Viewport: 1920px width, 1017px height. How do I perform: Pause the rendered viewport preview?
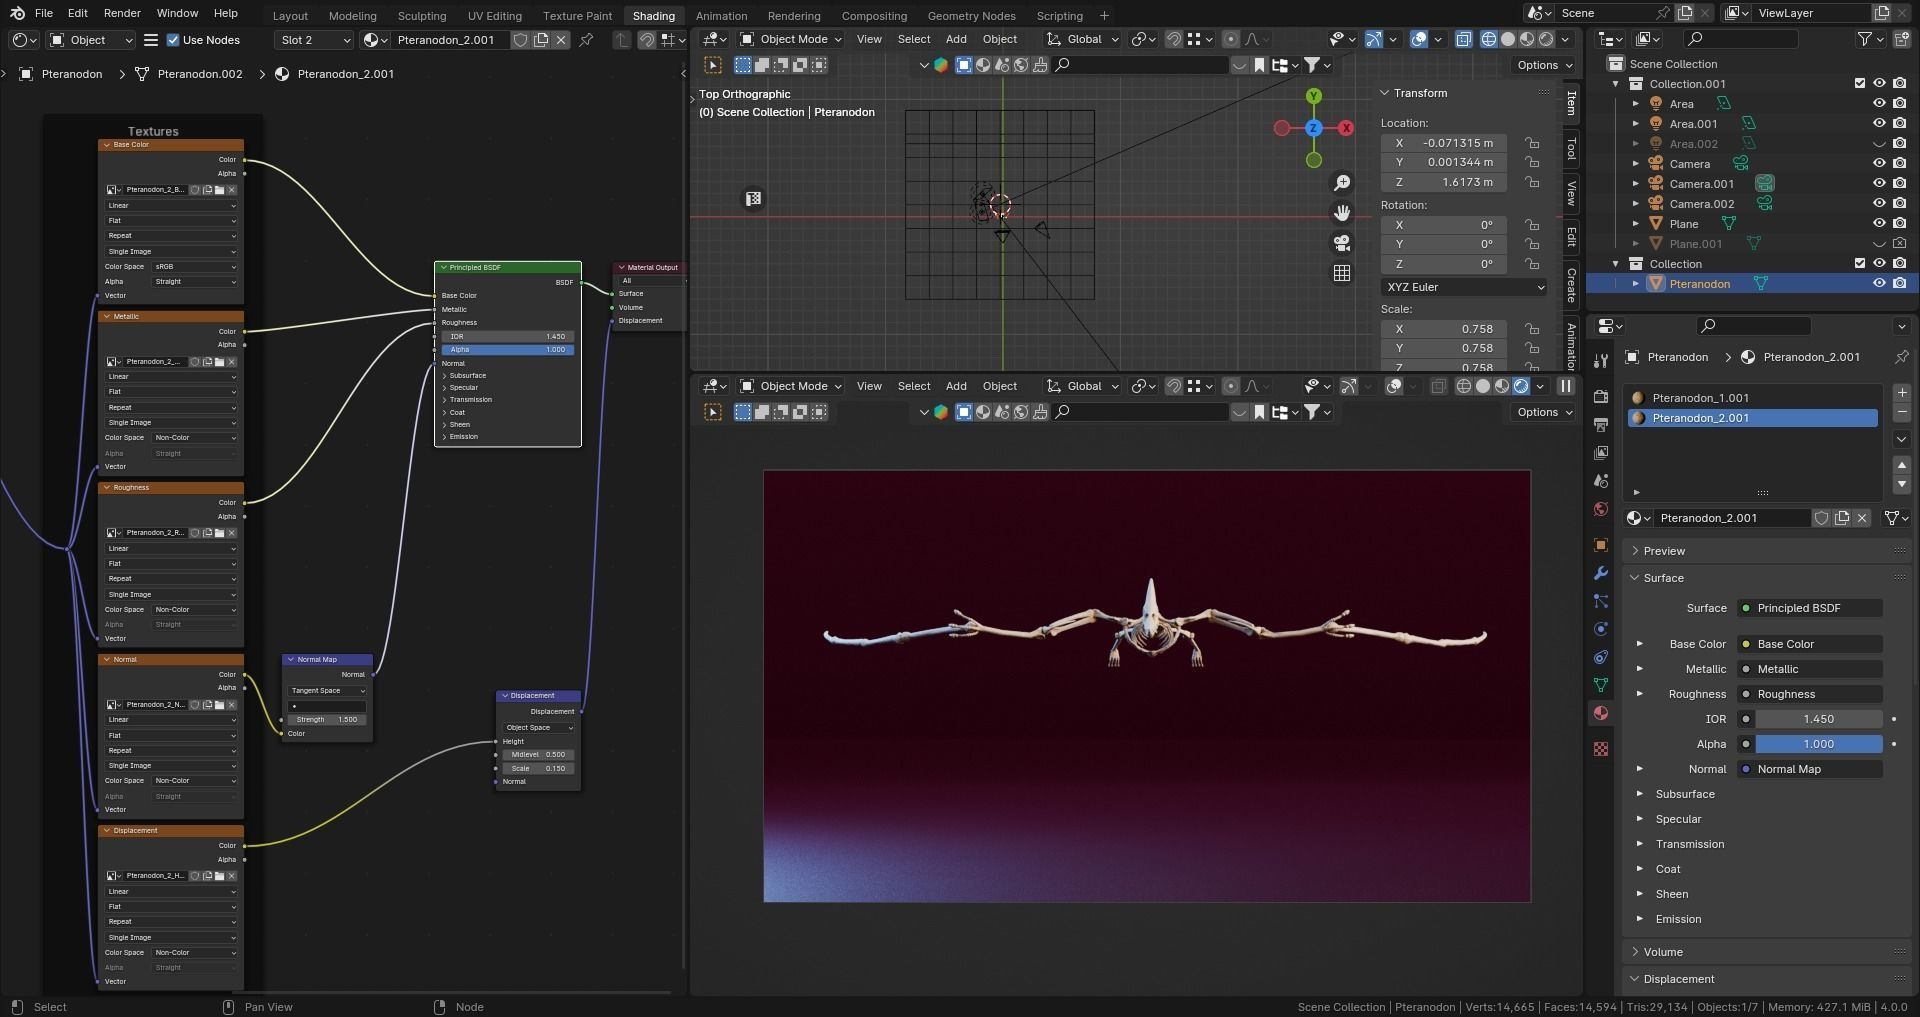pyautogui.click(x=1566, y=386)
